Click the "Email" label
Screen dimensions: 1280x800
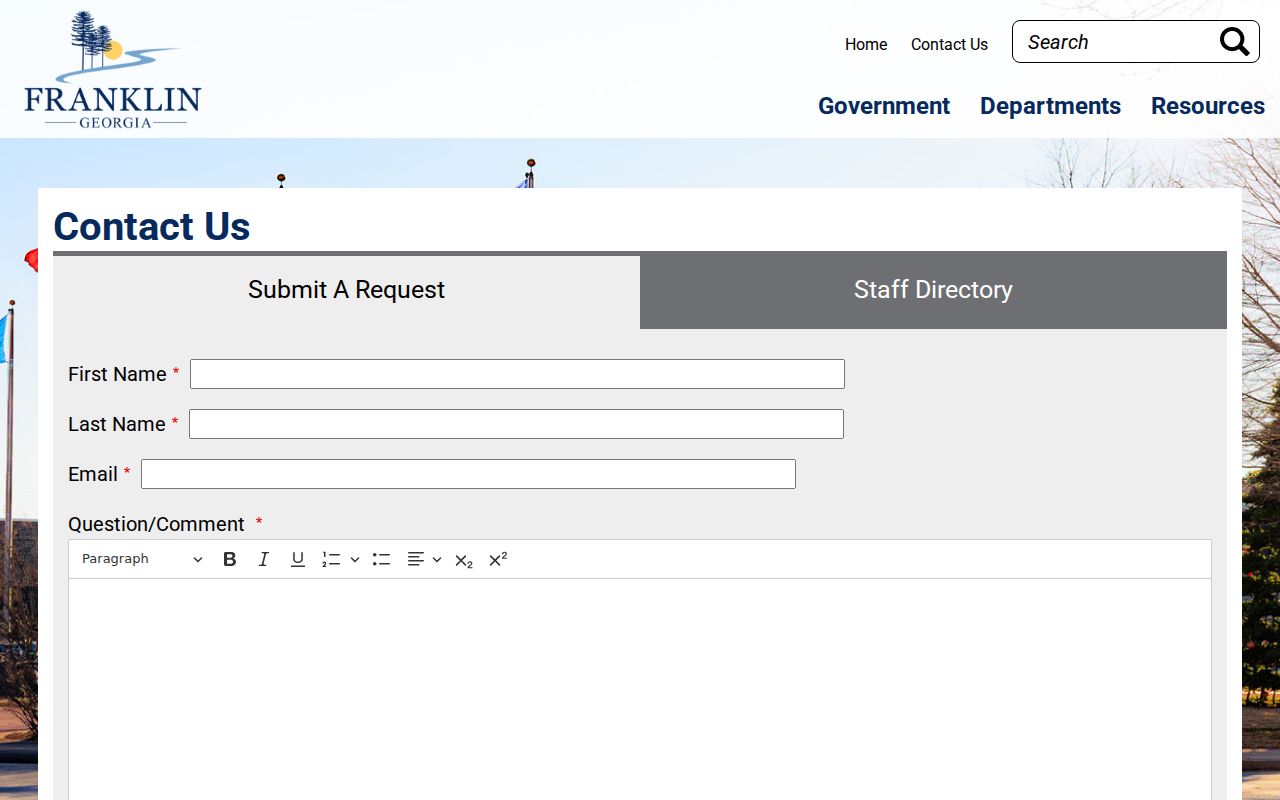click(93, 474)
